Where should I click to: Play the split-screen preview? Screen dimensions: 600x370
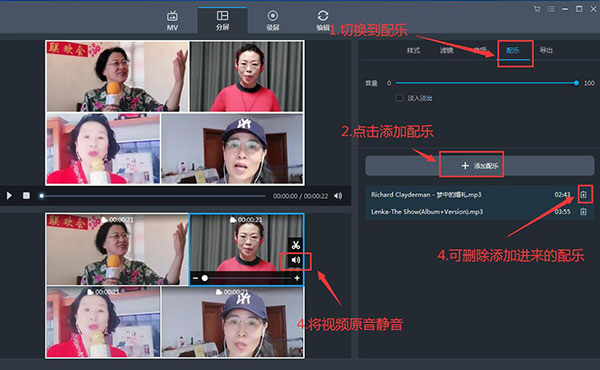[9, 196]
